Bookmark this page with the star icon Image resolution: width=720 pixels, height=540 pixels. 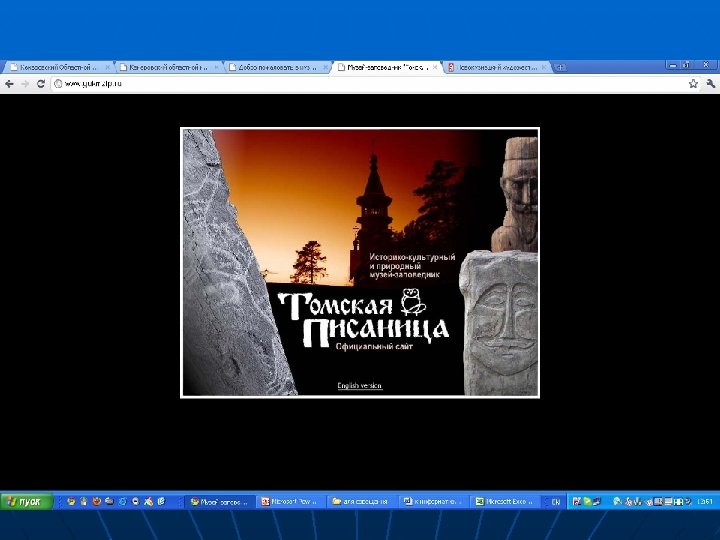[x=693, y=84]
